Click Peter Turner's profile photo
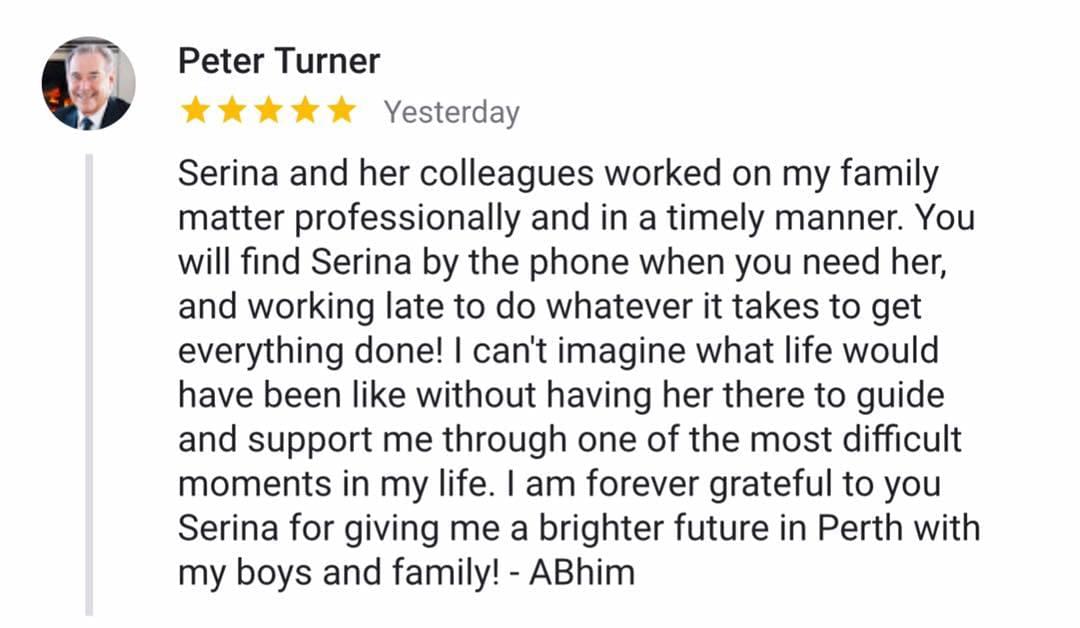 [x=87, y=84]
